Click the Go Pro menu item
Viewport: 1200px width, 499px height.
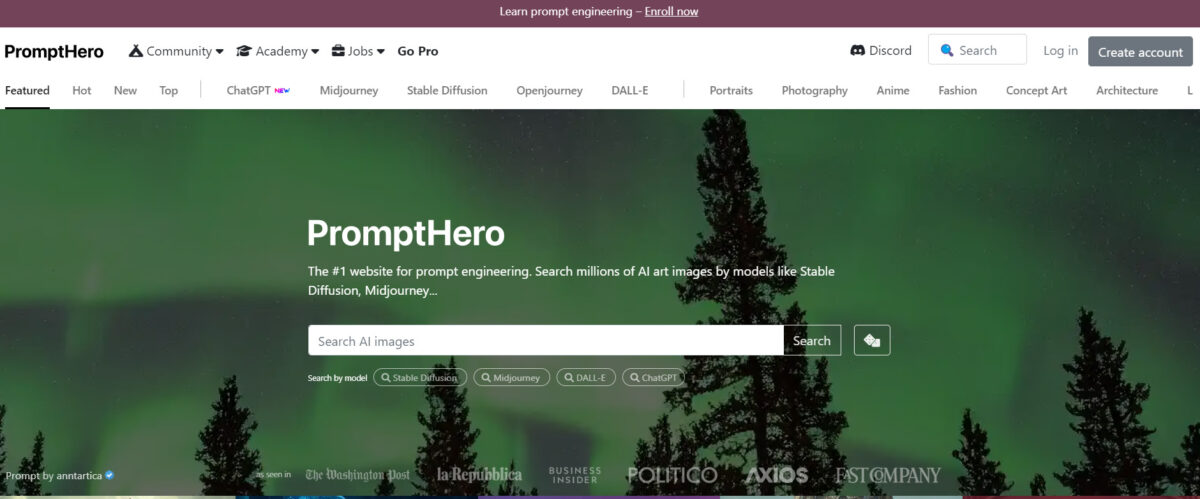(x=418, y=51)
